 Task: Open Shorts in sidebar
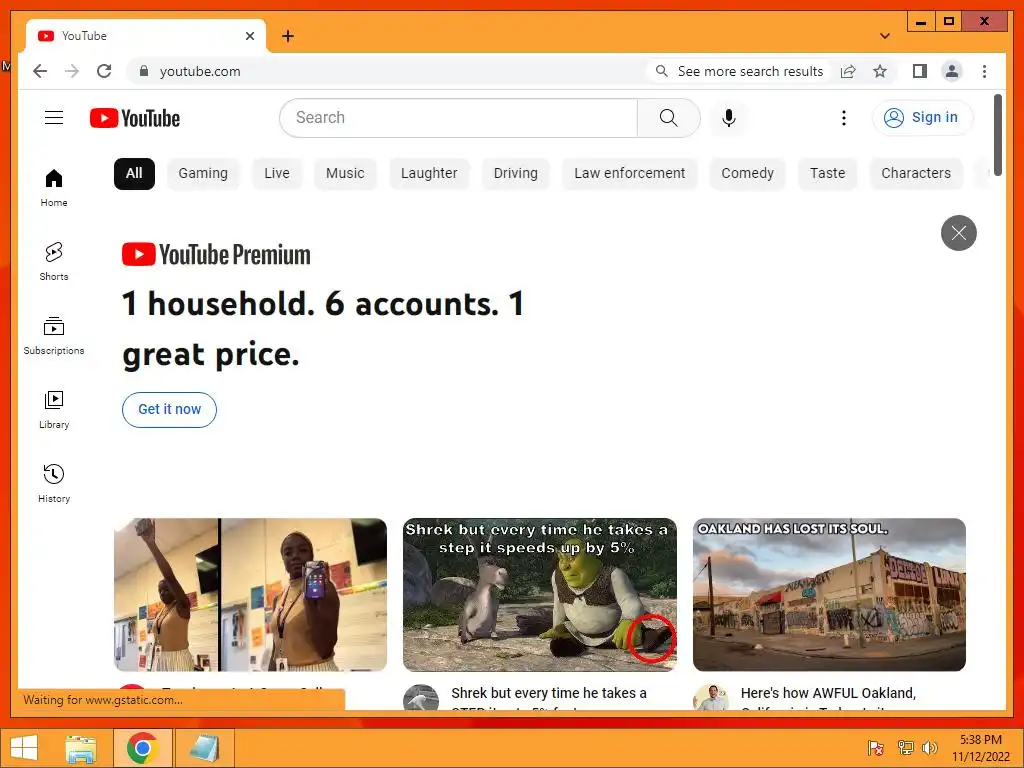coord(54,261)
